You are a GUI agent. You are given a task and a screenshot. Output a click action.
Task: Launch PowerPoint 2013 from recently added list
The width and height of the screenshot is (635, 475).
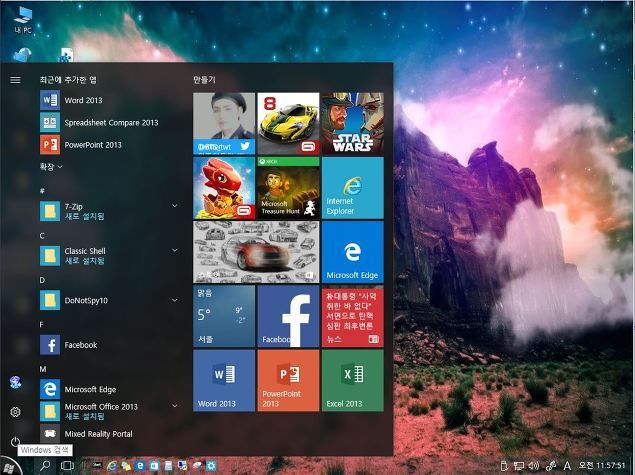[109, 145]
